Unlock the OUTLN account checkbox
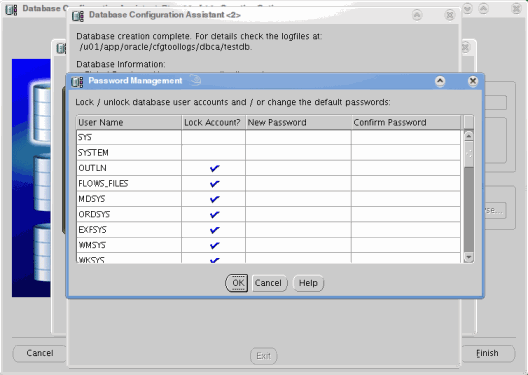Screen dimensions: 528x375 point(214,168)
